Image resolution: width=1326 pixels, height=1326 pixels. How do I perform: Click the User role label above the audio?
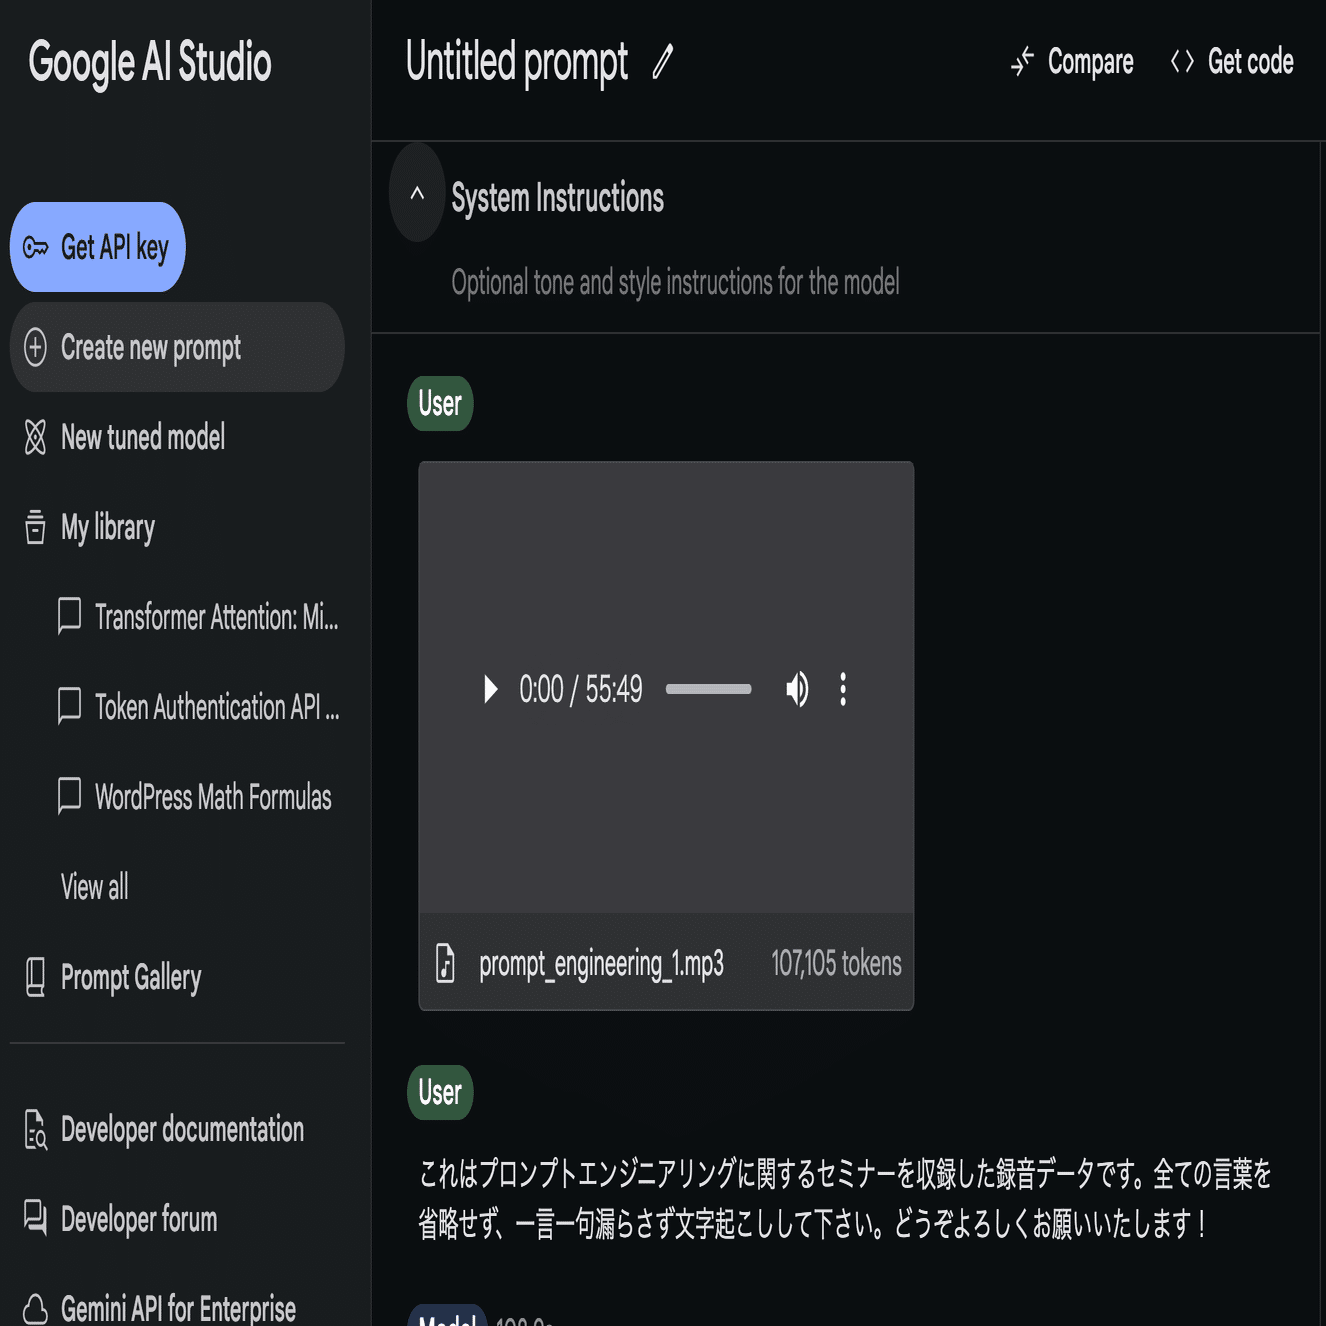440,403
